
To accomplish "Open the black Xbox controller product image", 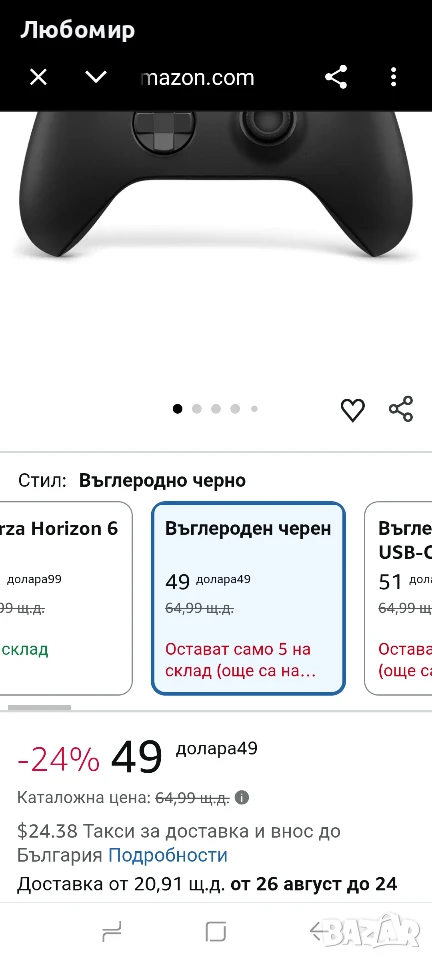I will point(216,184).
